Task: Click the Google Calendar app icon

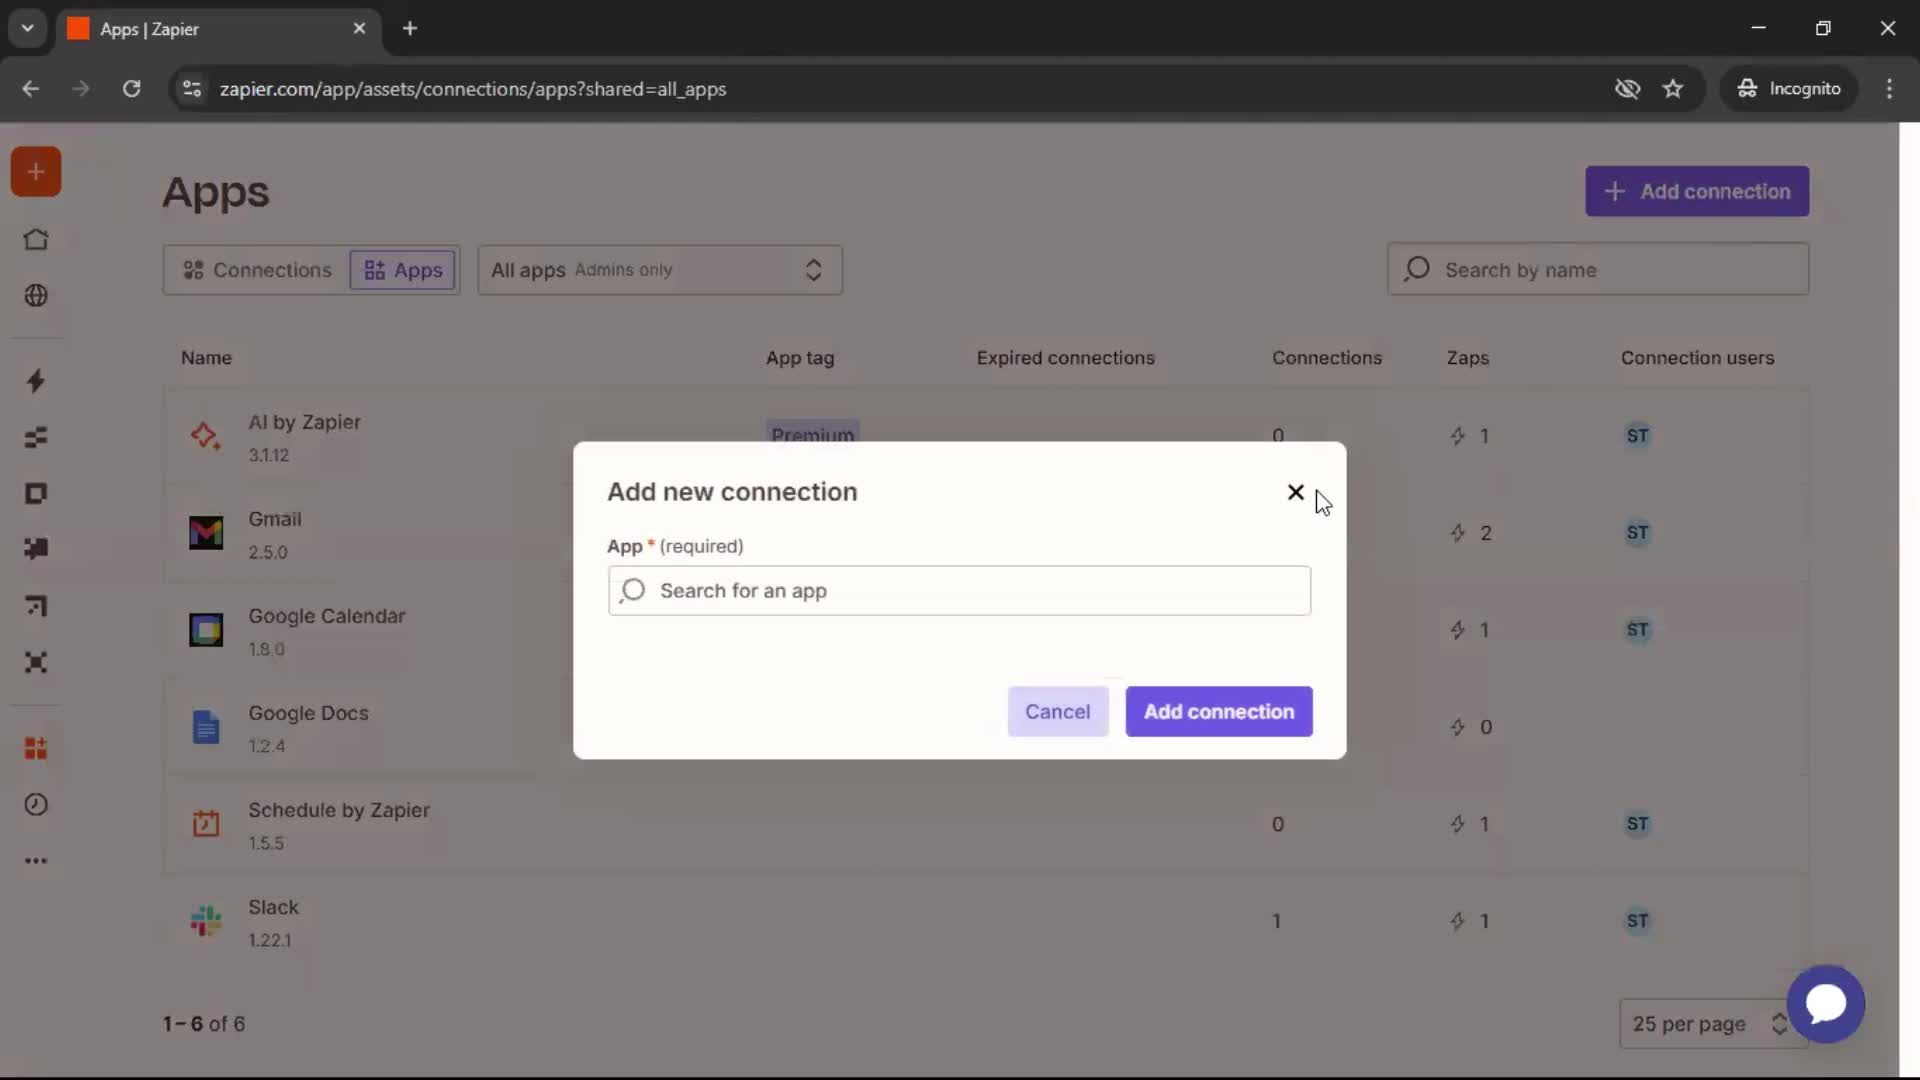Action: (206, 630)
